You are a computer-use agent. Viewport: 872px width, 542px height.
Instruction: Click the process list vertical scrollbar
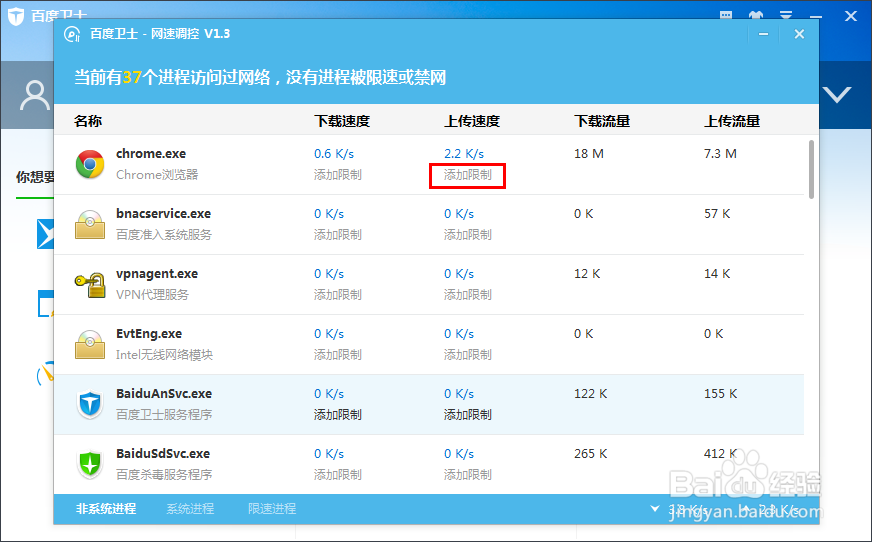click(x=811, y=169)
